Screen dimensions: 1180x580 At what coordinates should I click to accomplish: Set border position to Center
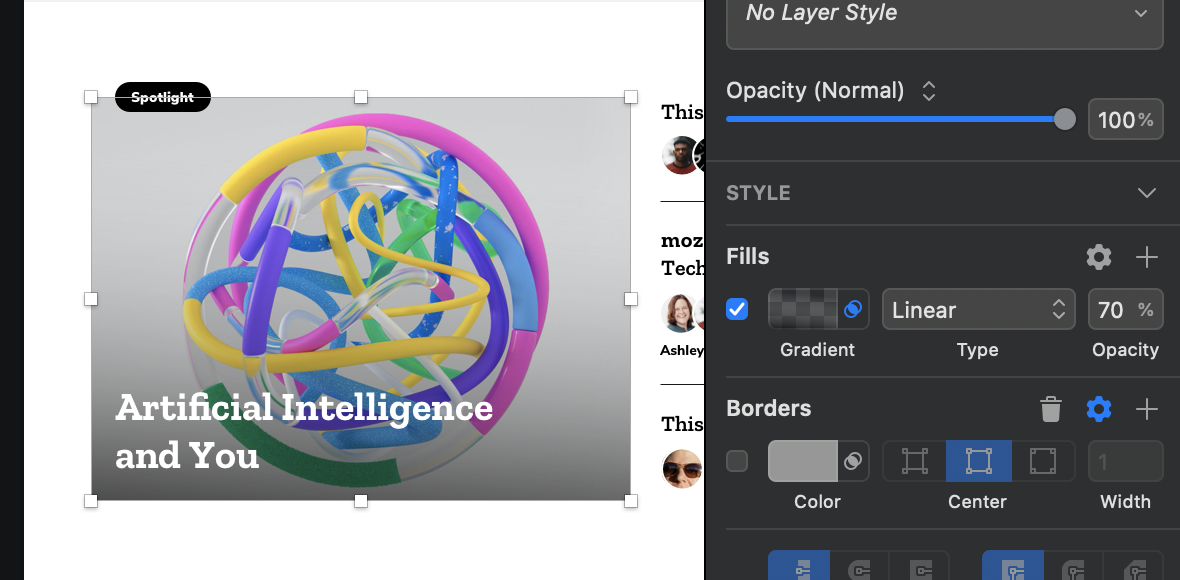tap(978, 461)
